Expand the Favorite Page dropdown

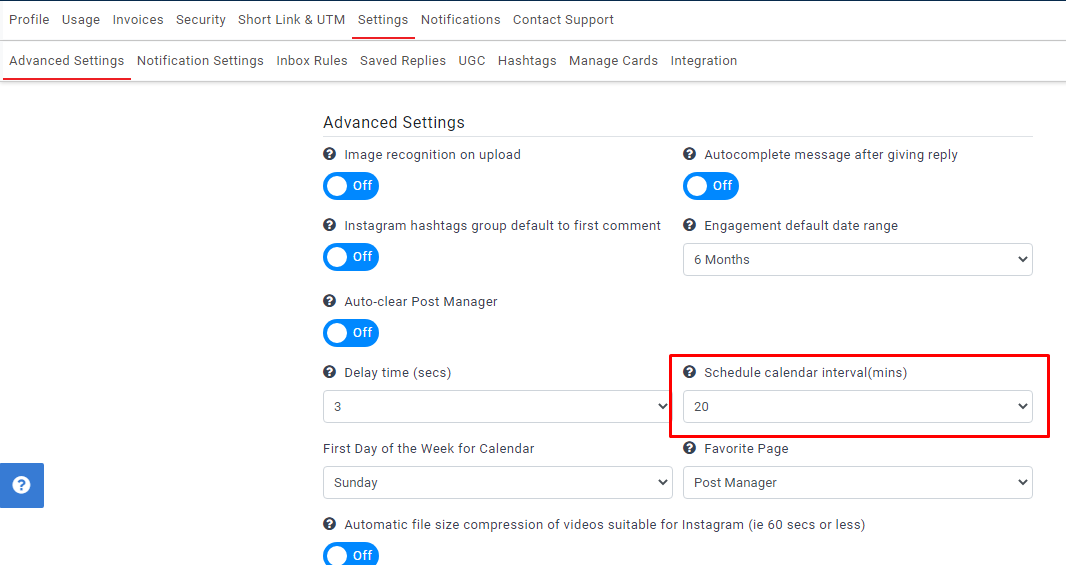pos(857,483)
